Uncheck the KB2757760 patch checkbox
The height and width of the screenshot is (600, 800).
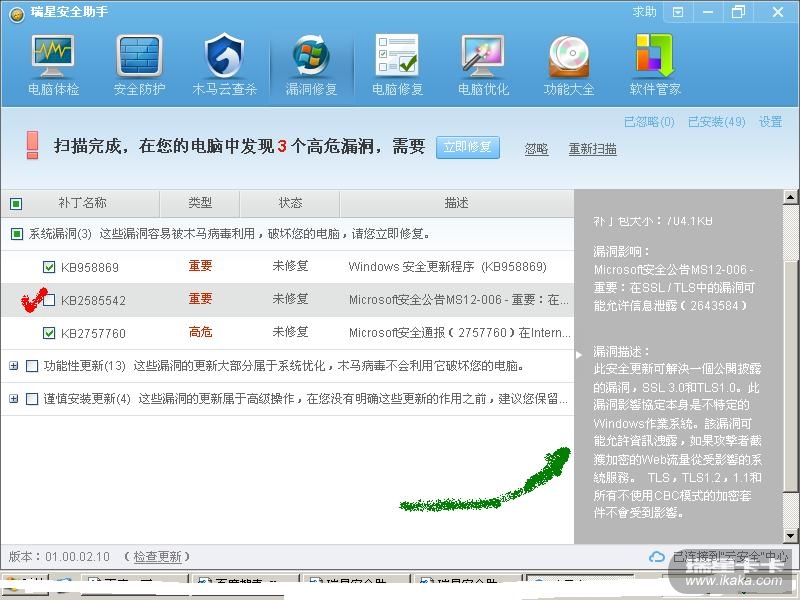pyautogui.click(x=49, y=333)
